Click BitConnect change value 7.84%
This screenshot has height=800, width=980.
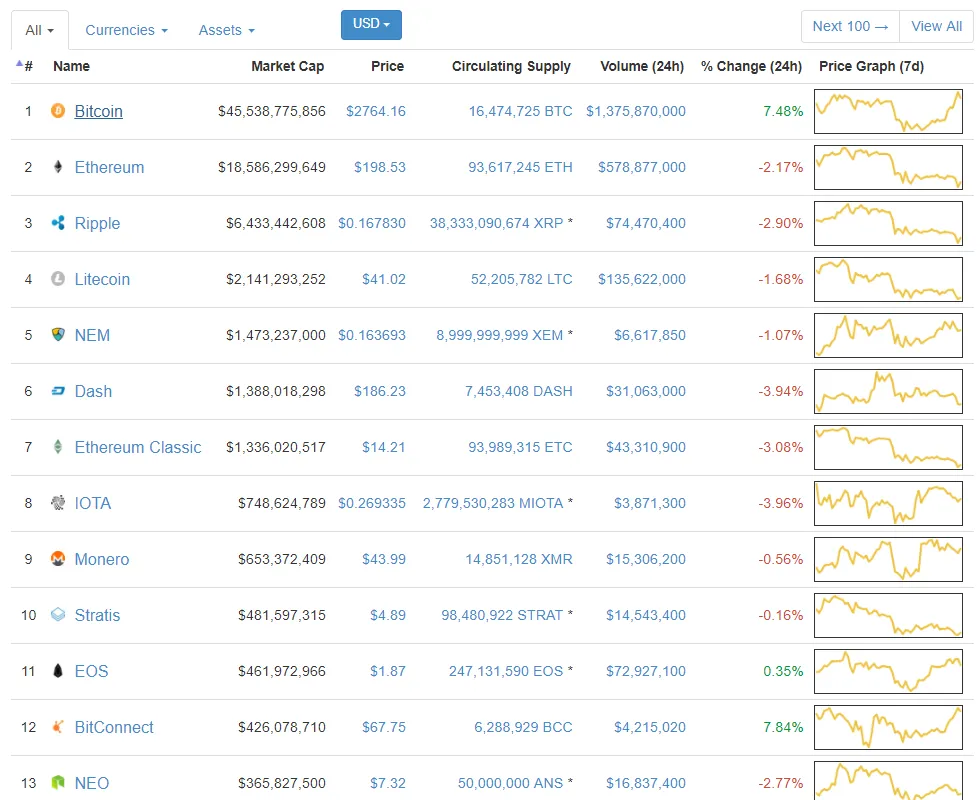pos(783,727)
